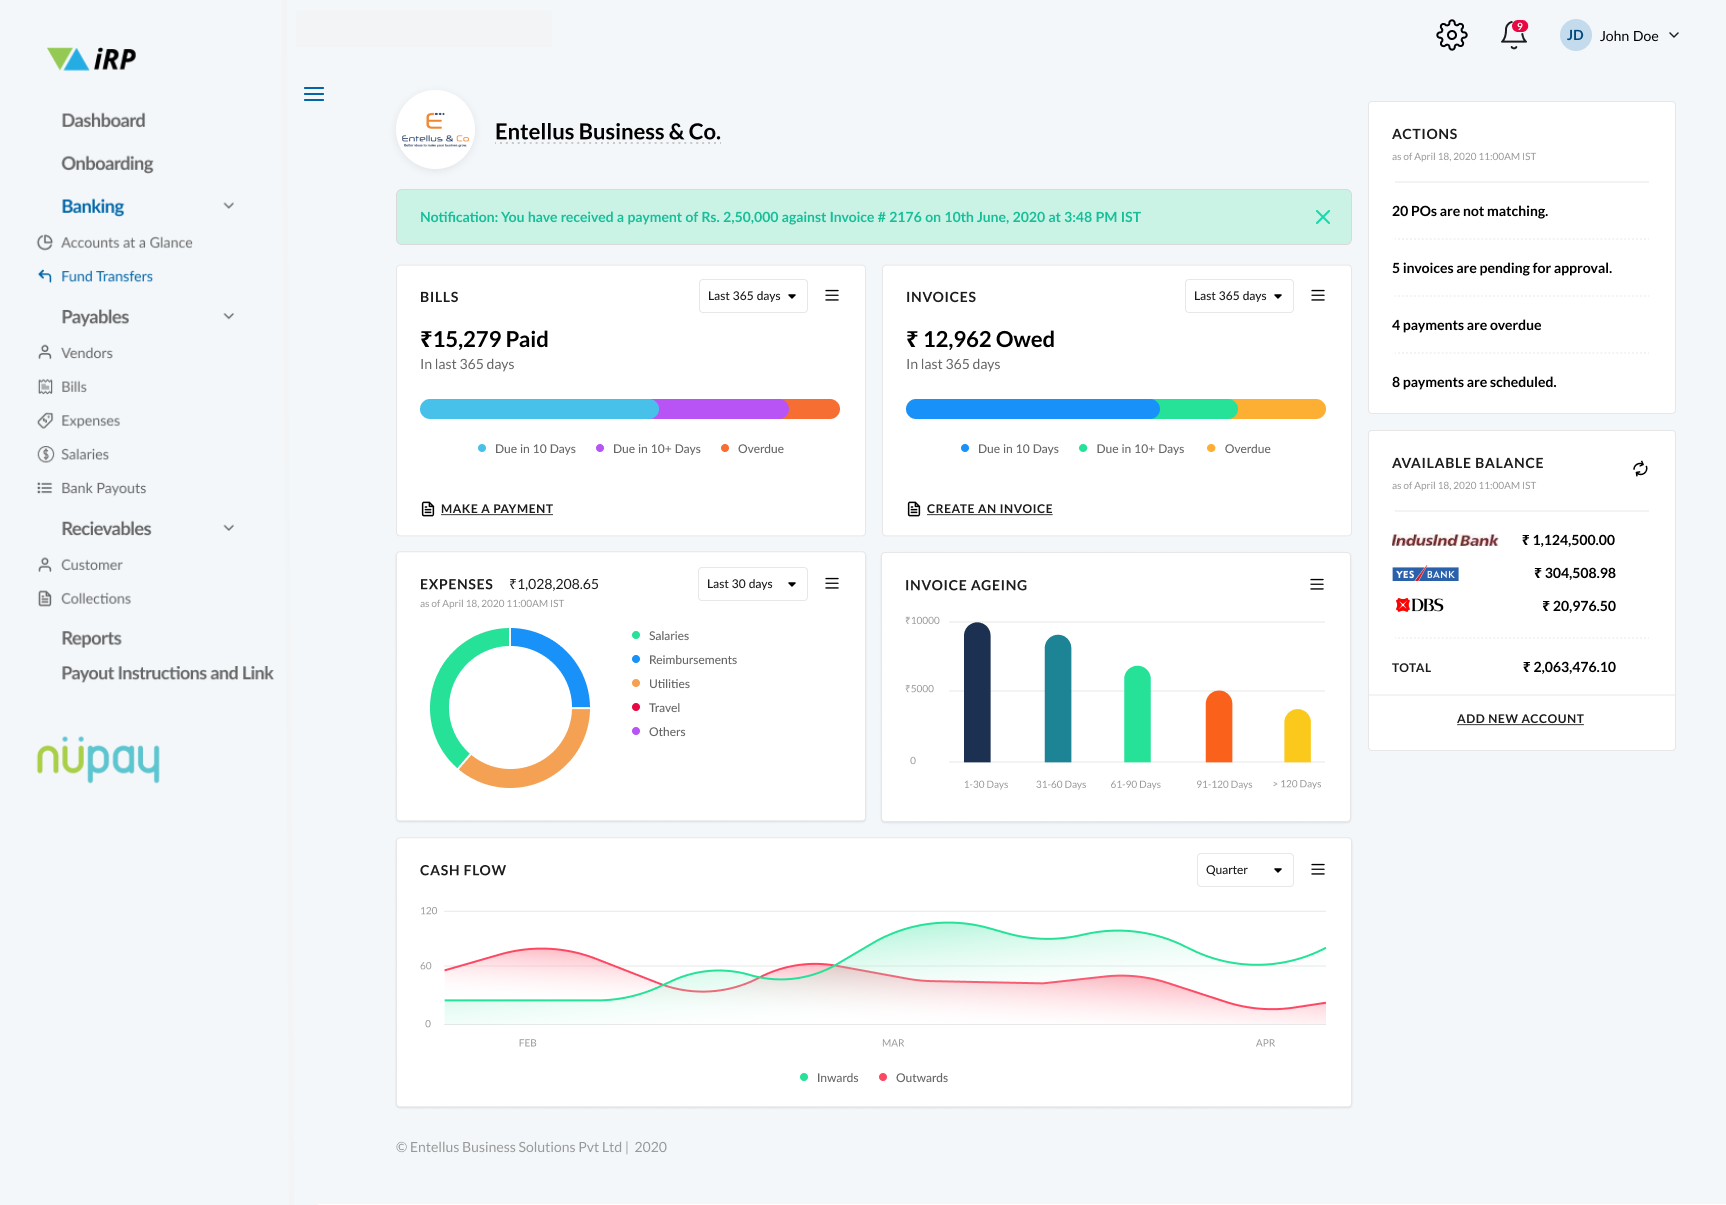
Task: Go to Fund Transfers in sidebar
Action: click(x=106, y=276)
